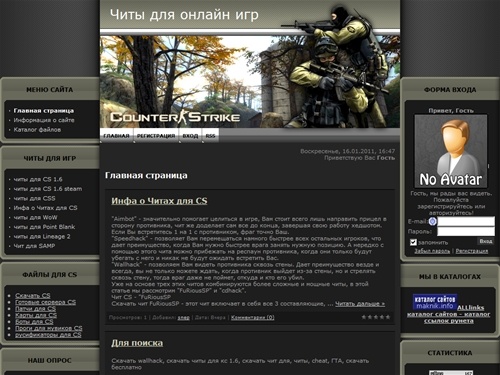
Task: Click Забыл пароль link
Action: [432, 251]
